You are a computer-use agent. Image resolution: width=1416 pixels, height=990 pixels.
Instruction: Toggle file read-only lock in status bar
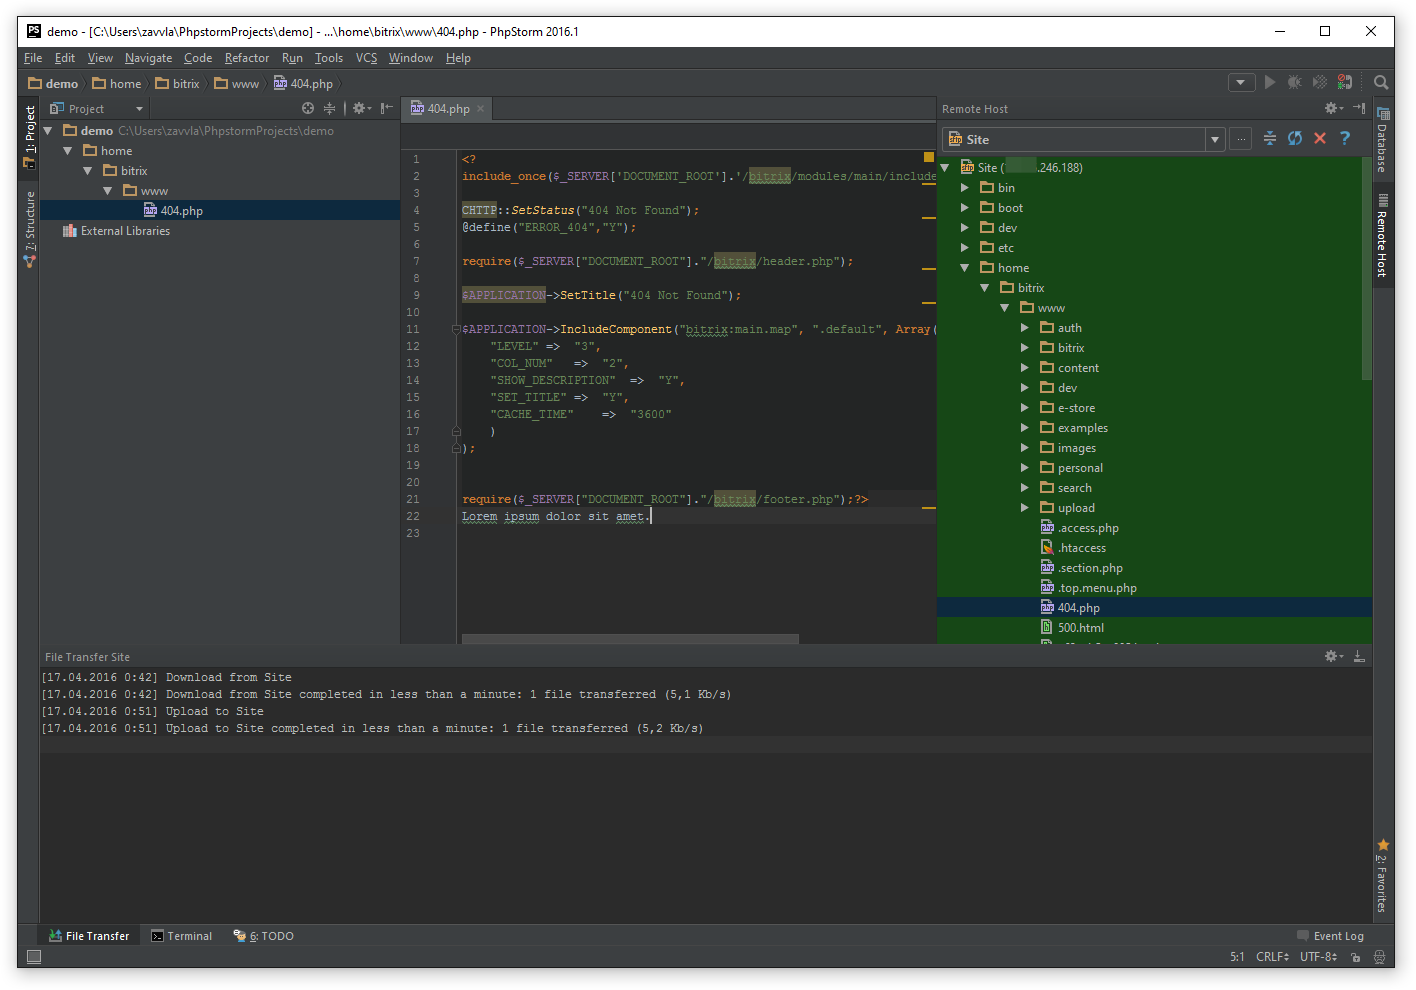1356,957
